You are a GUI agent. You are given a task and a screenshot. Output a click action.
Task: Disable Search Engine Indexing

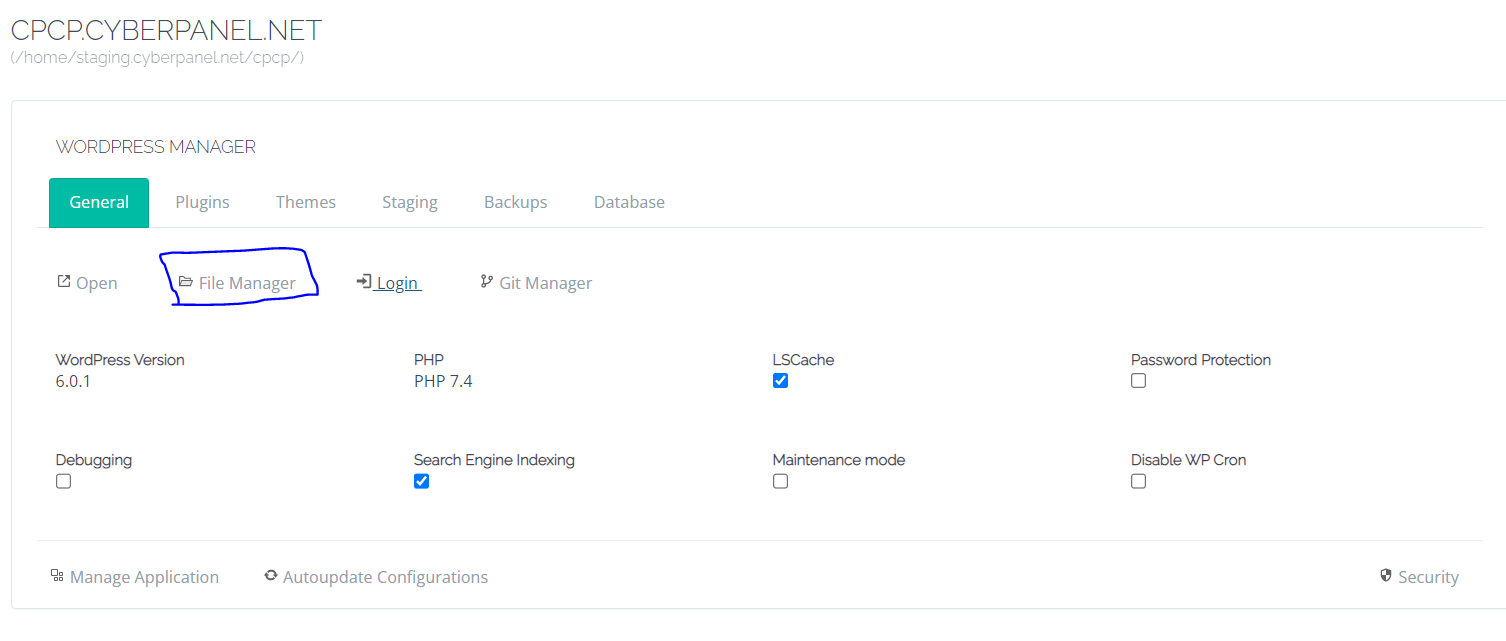tap(421, 481)
